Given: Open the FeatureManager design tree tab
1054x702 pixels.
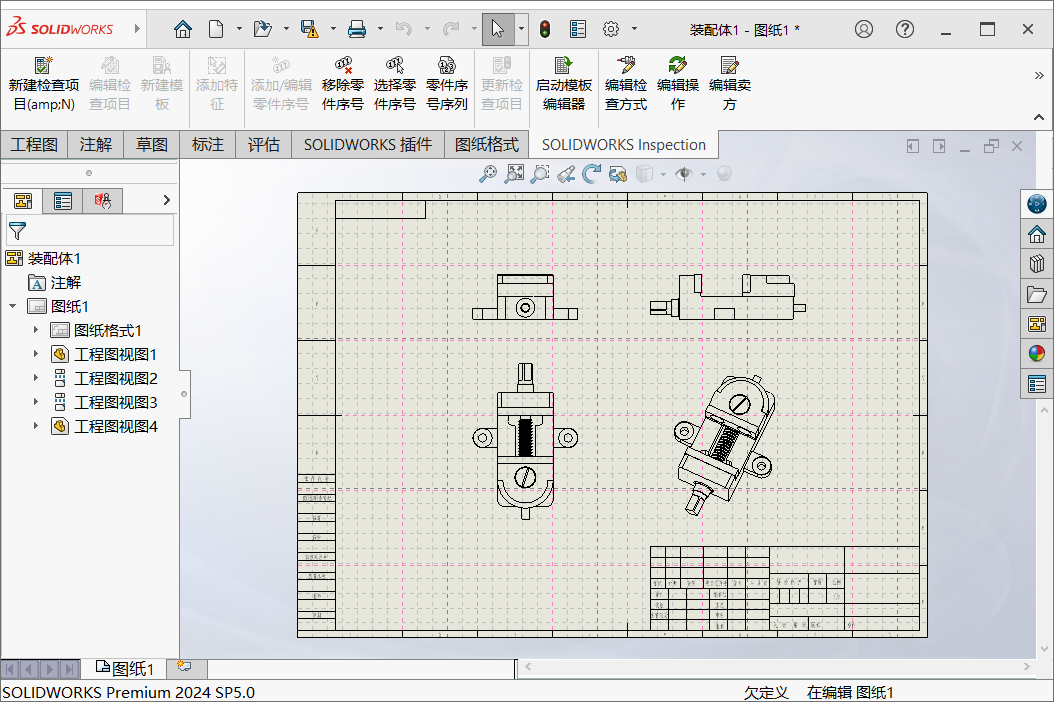Looking at the screenshot, I should tap(23, 200).
